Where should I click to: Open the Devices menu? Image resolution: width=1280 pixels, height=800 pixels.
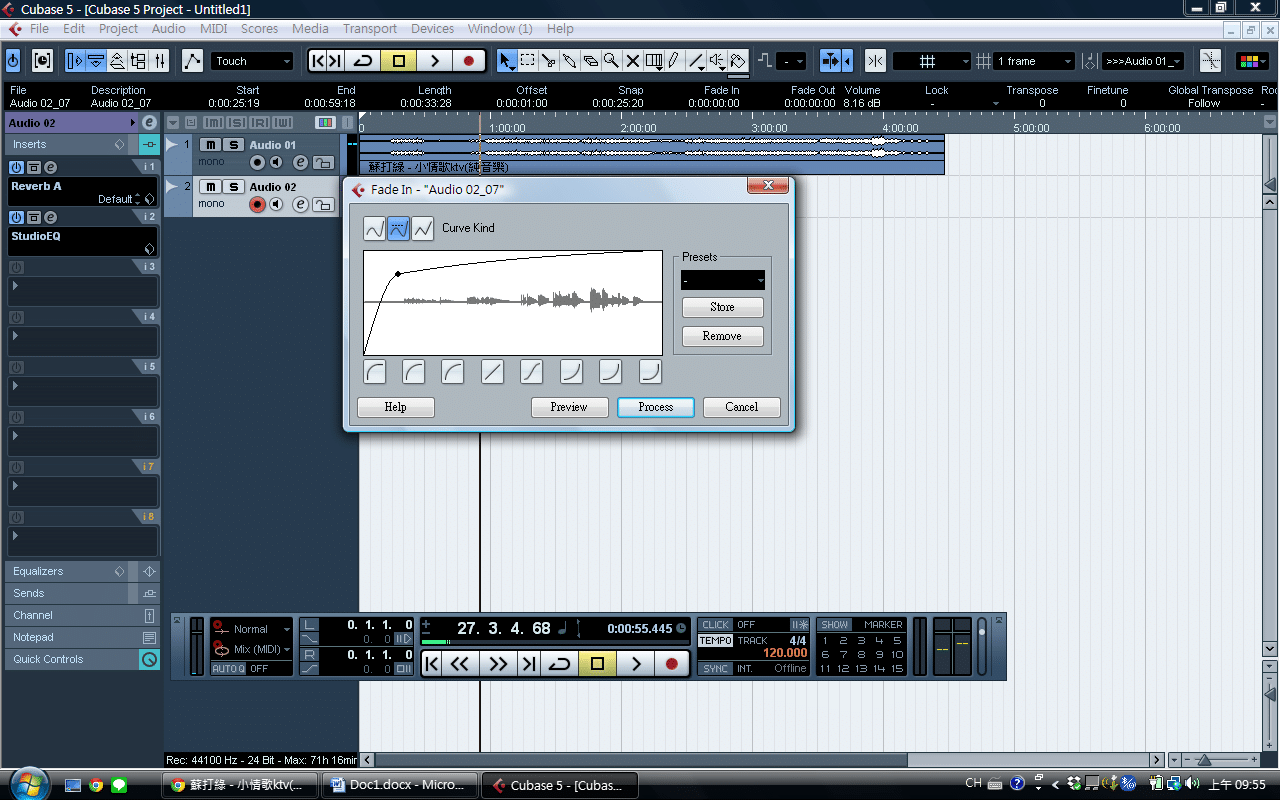point(432,29)
